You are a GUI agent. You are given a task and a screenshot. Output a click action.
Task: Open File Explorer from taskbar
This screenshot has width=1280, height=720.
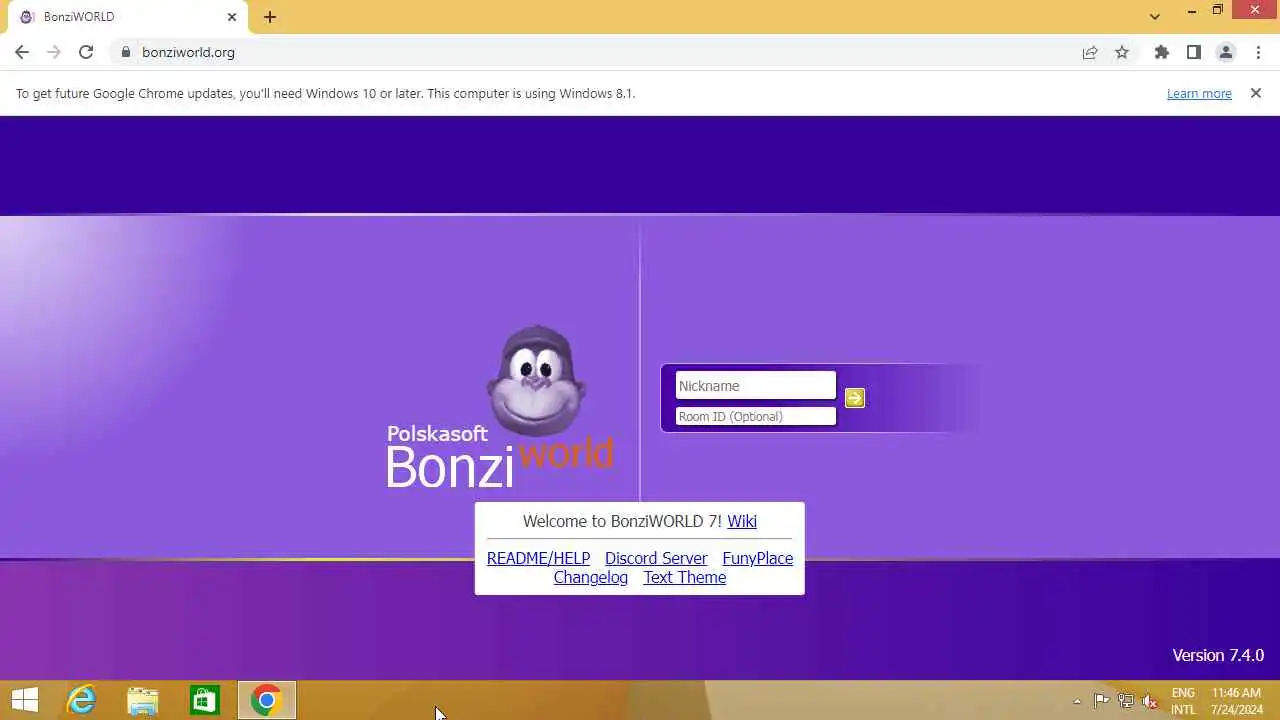pyautogui.click(x=143, y=700)
